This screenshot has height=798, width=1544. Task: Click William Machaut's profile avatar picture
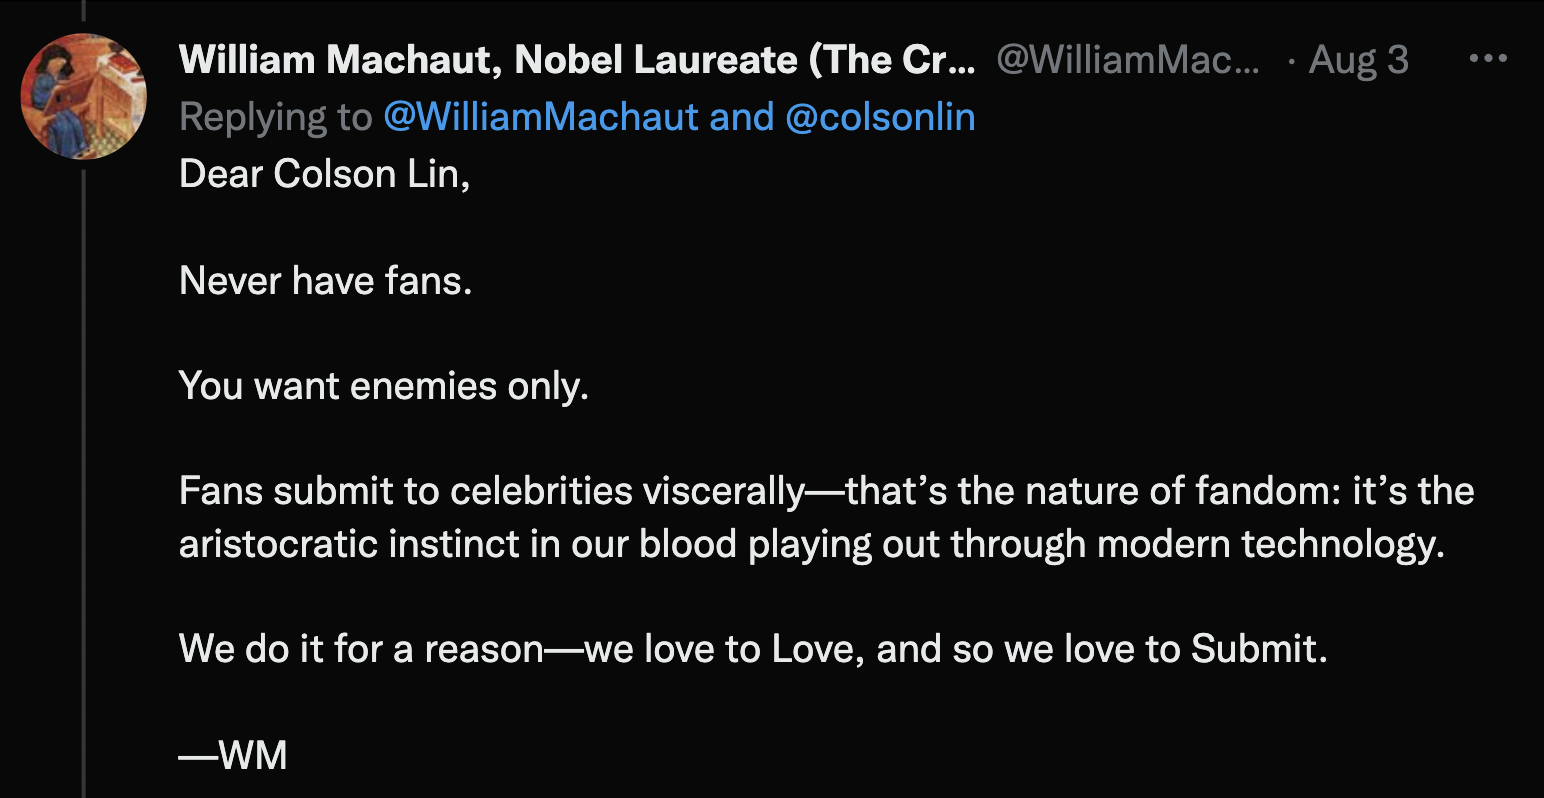[84, 96]
